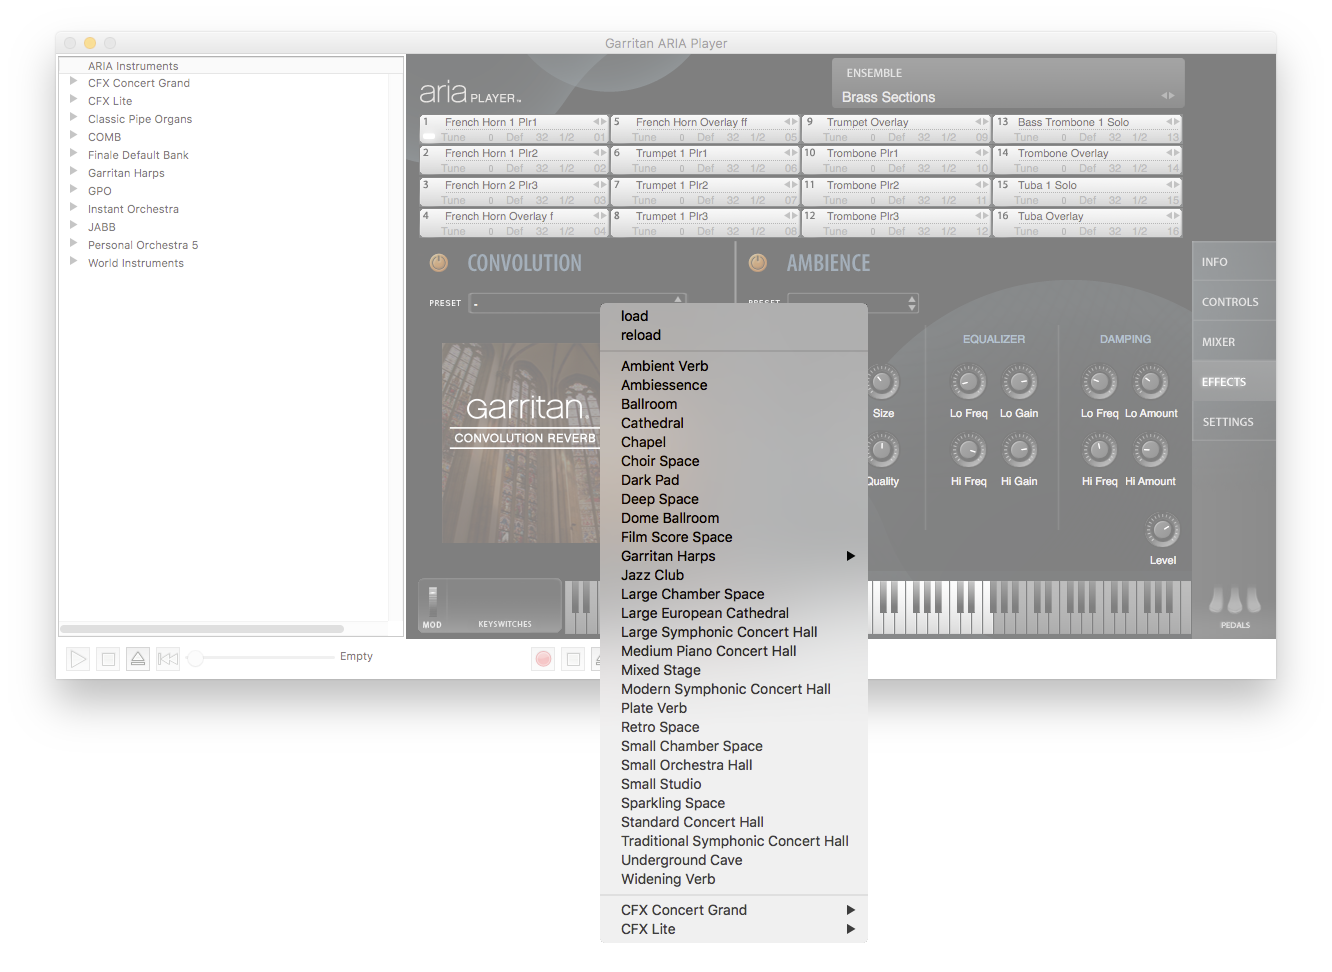This screenshot has width=1332, height=972.
Task: Expand Classic Pipe Organs tree item
Action: tap(73, 118)
